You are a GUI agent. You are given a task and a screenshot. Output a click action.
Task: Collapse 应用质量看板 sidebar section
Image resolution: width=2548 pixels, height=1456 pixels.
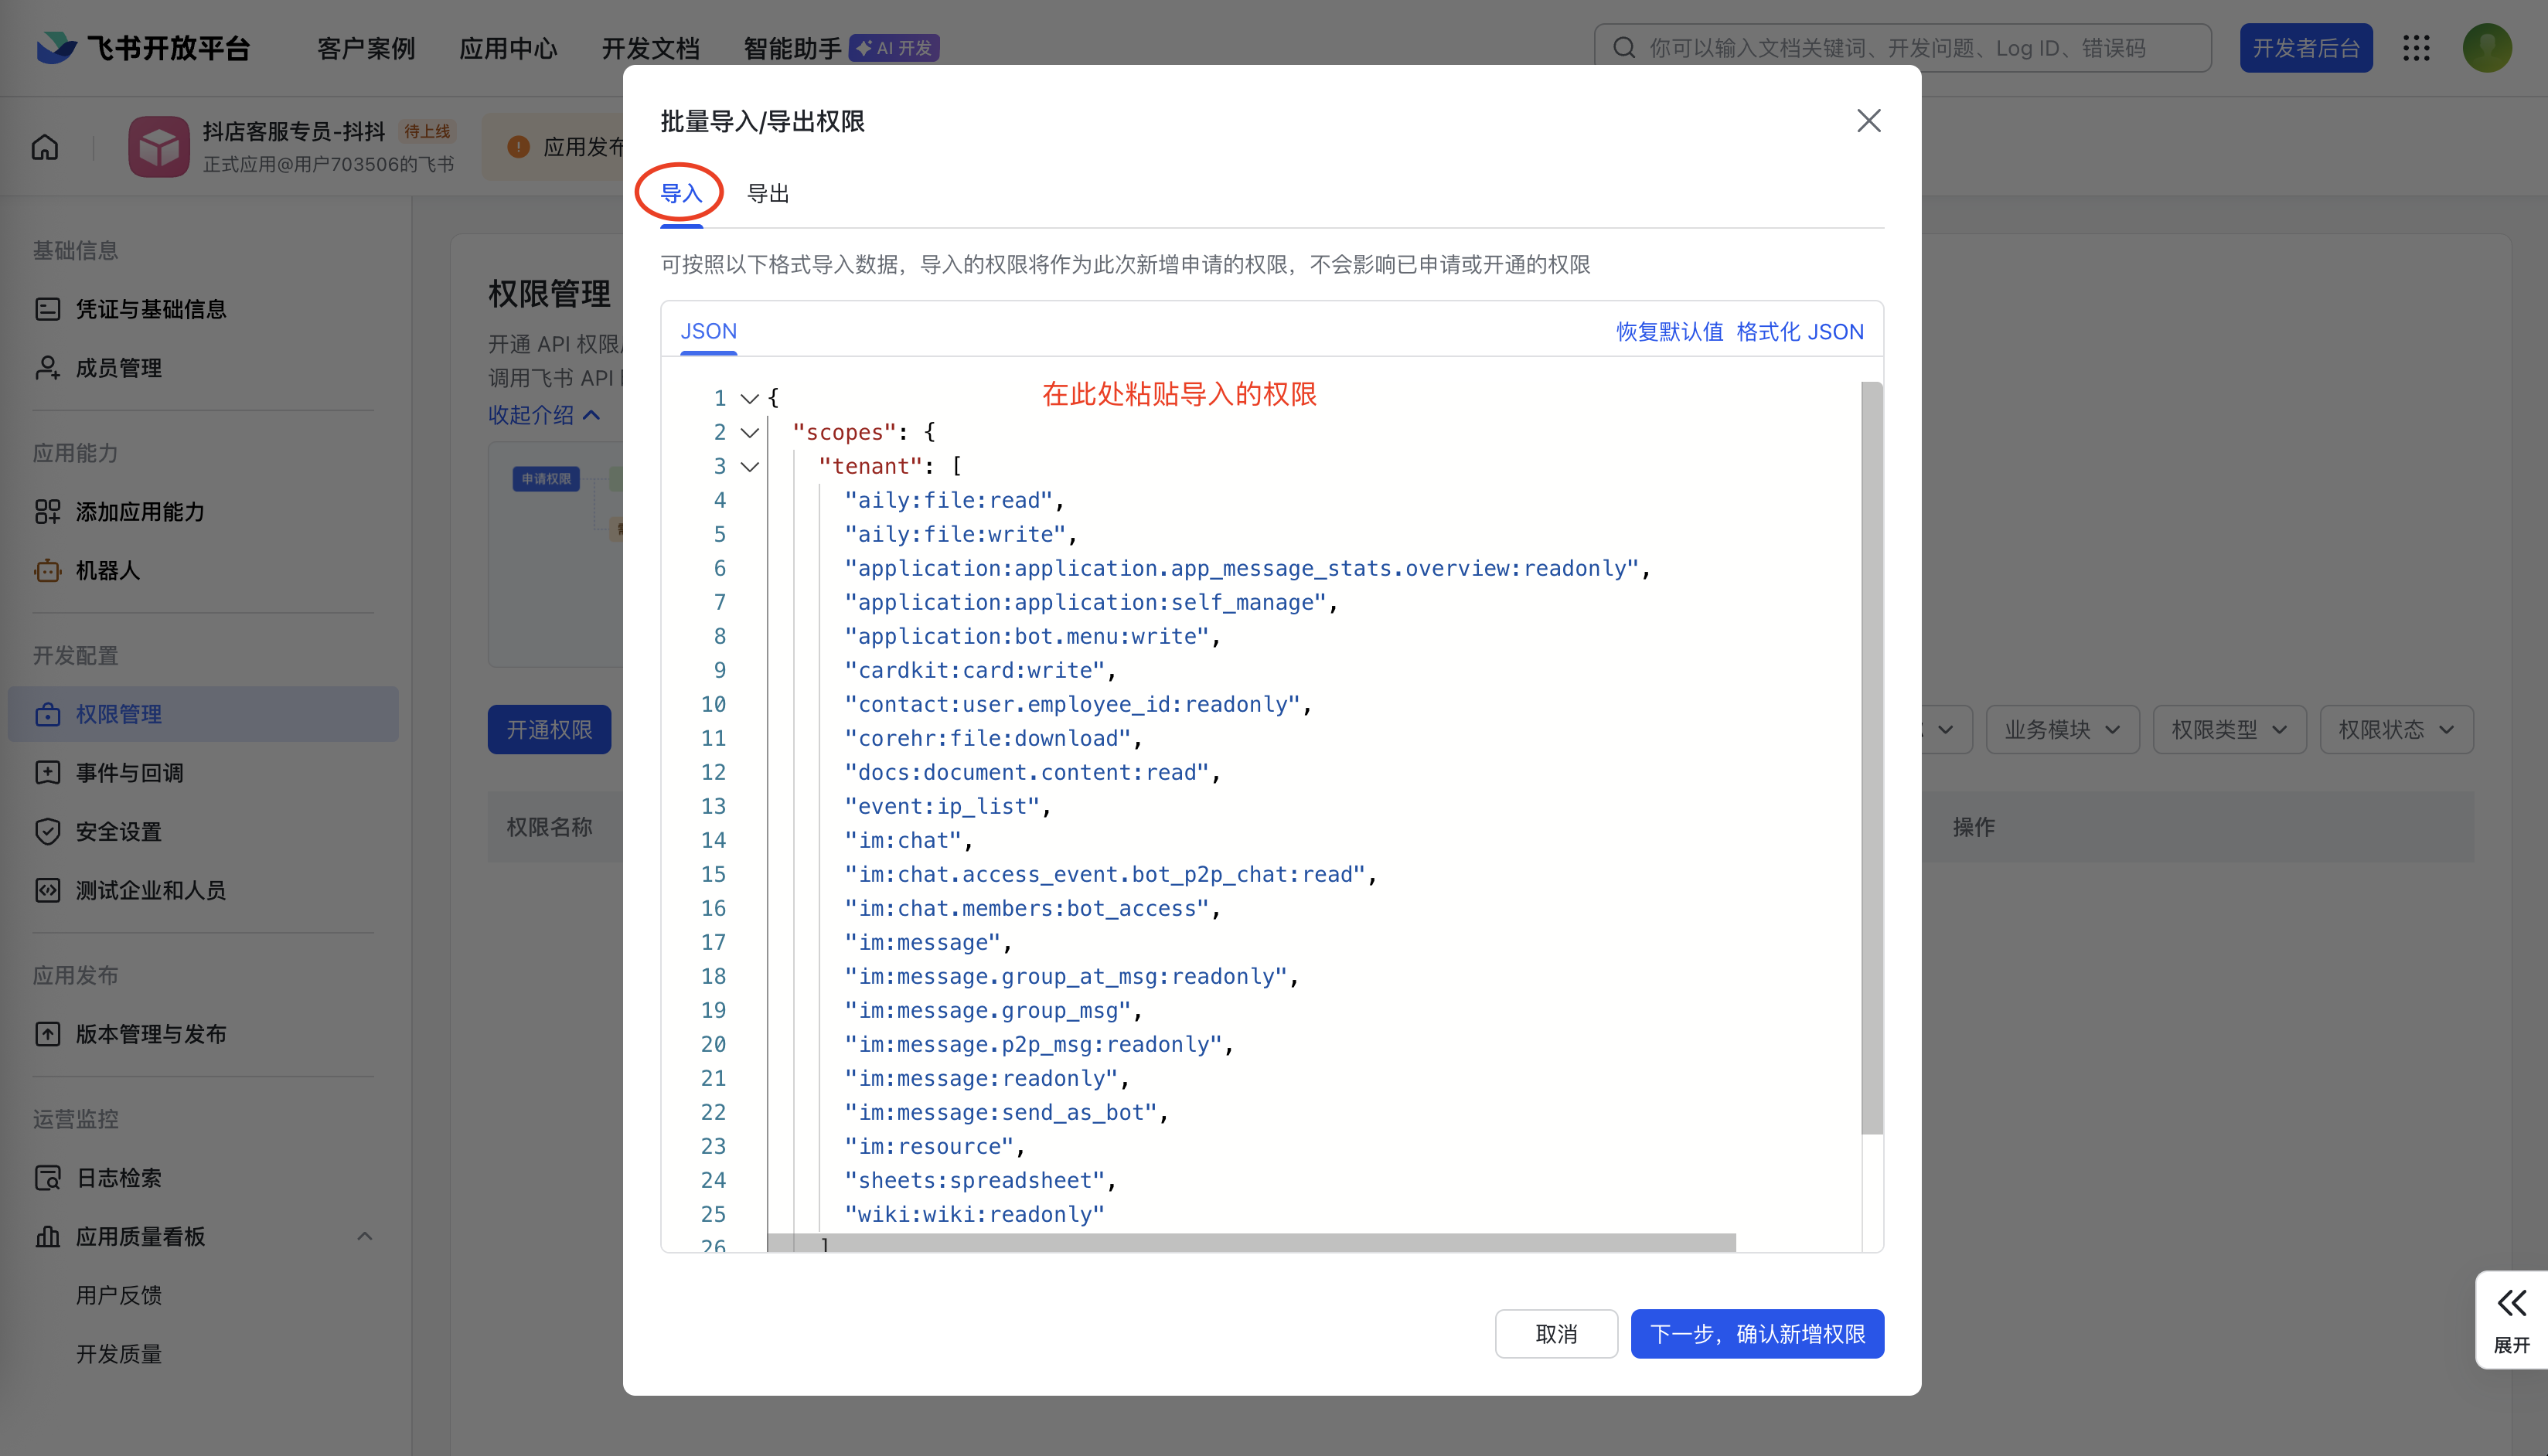pyautogui.click(x=365, y=1236)
